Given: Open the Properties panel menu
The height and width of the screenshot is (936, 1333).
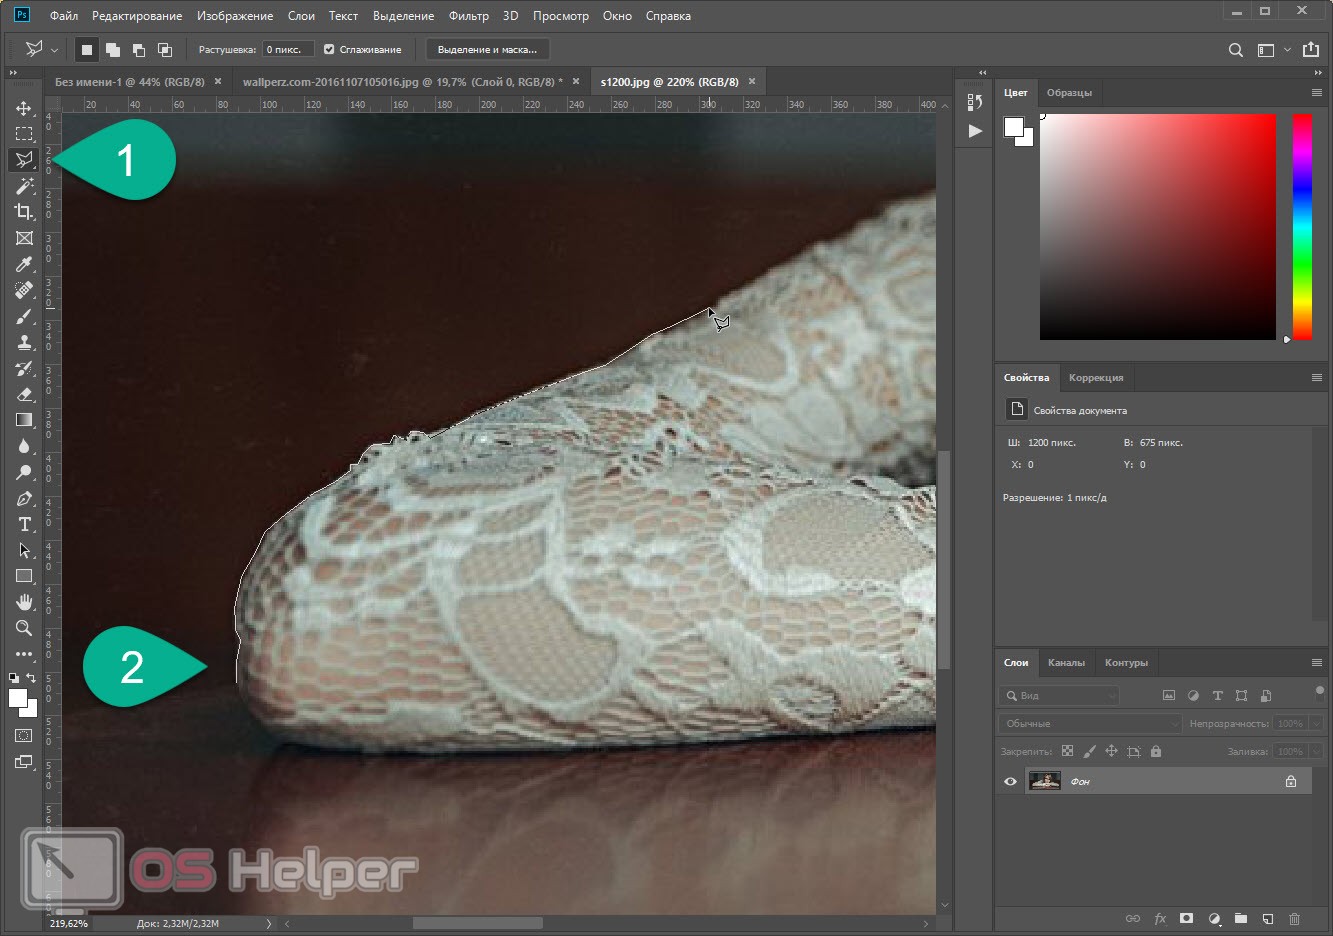Looking at the screenshot, I should [1316, 378].
